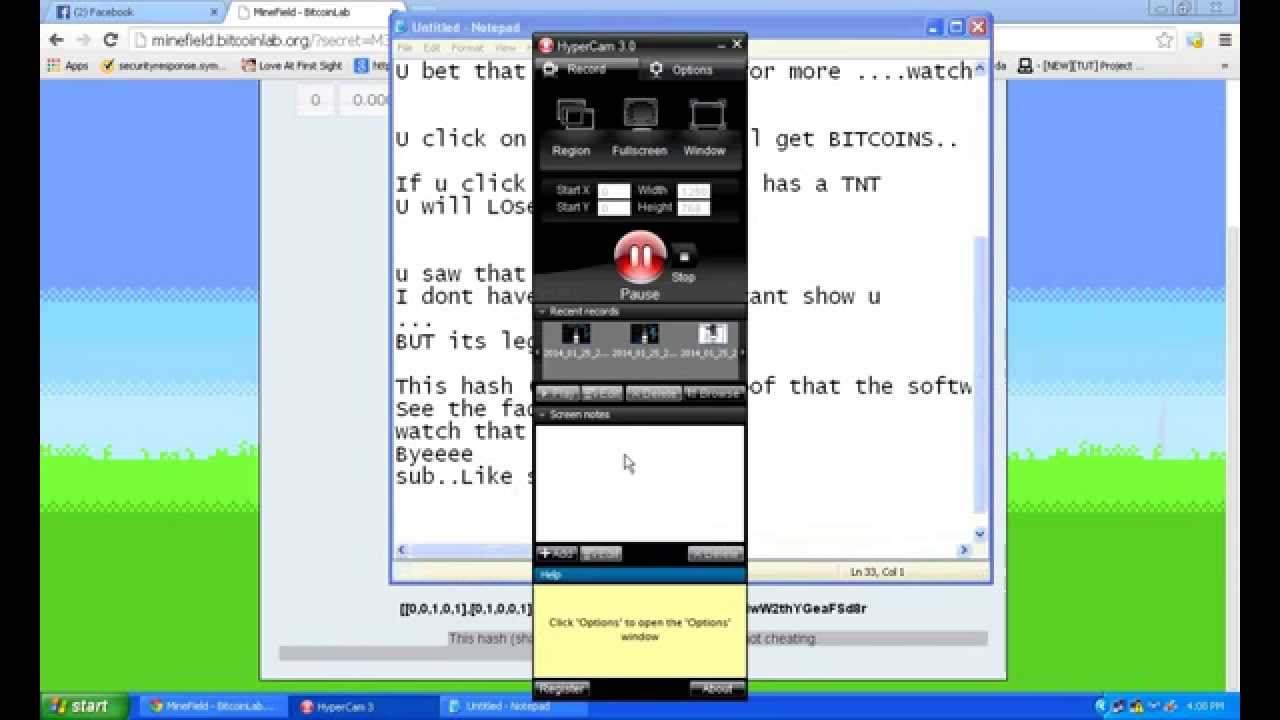
Task: Click the Play button under recent records
Action: (x=557, y=394)
